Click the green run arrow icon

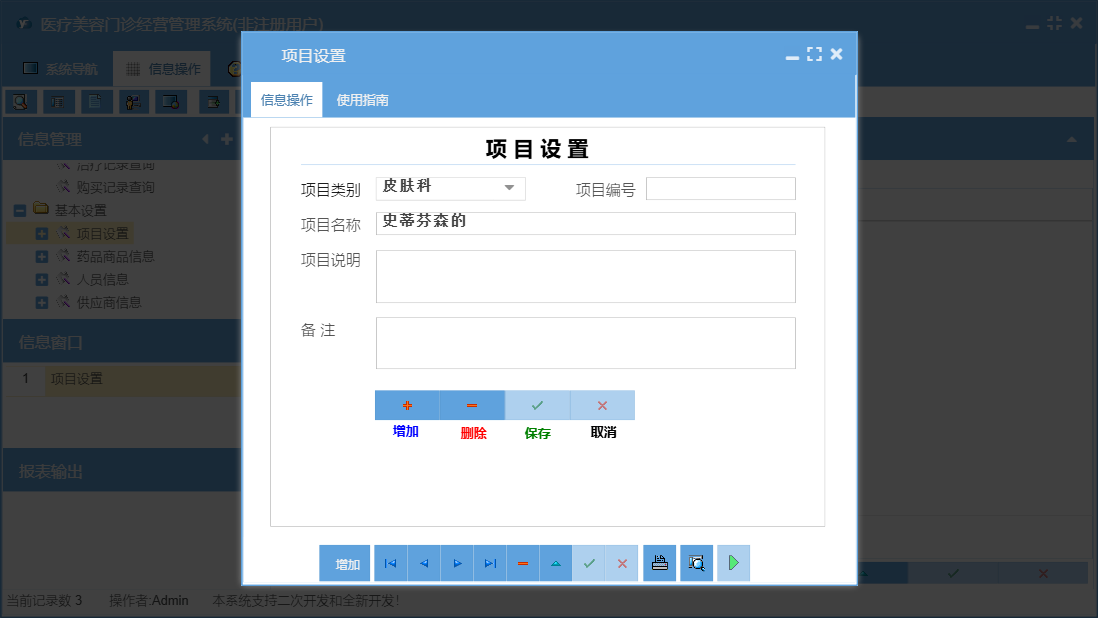[733, 563]
